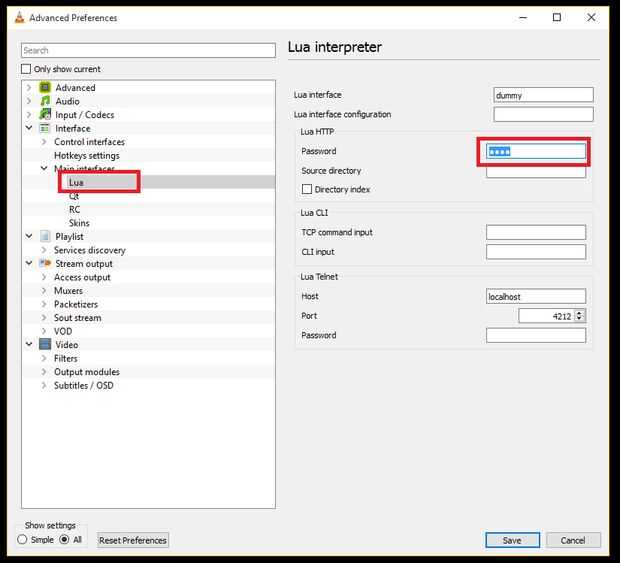Click the CLI input field

click(536, 251)
